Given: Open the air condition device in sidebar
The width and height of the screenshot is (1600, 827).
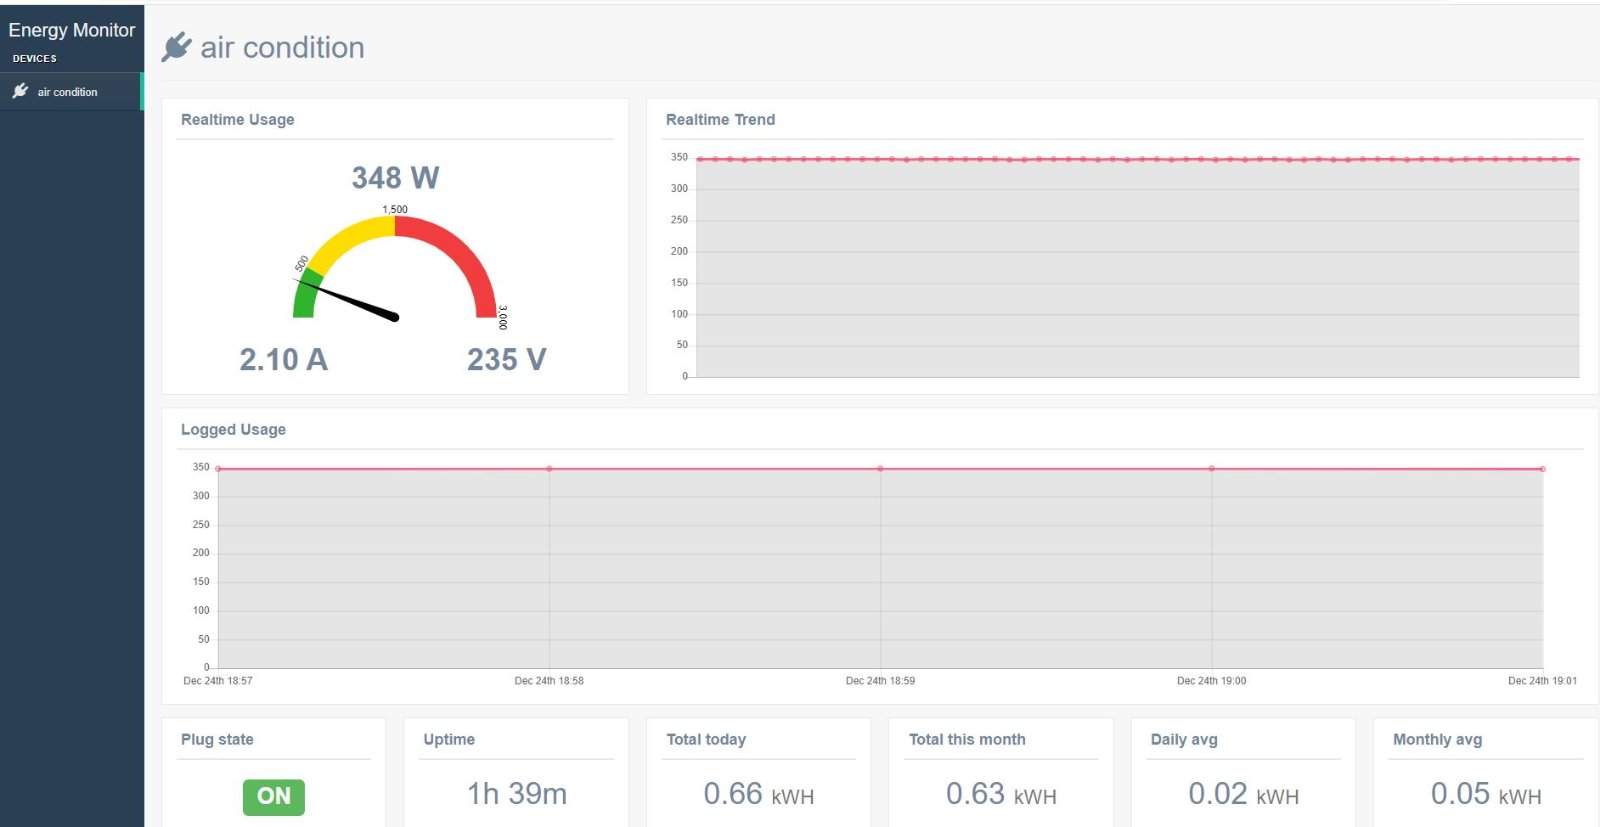Looking at the screenshot, I should 72,92.
